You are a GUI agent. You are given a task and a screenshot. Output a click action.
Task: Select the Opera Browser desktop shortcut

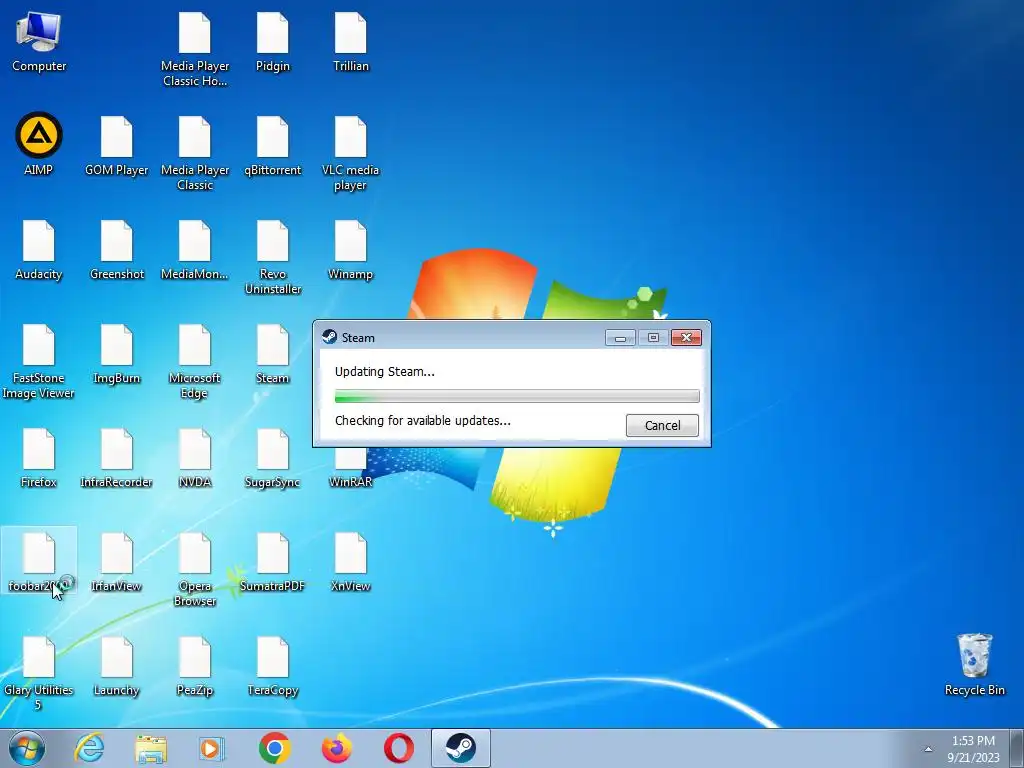point(195,569)
